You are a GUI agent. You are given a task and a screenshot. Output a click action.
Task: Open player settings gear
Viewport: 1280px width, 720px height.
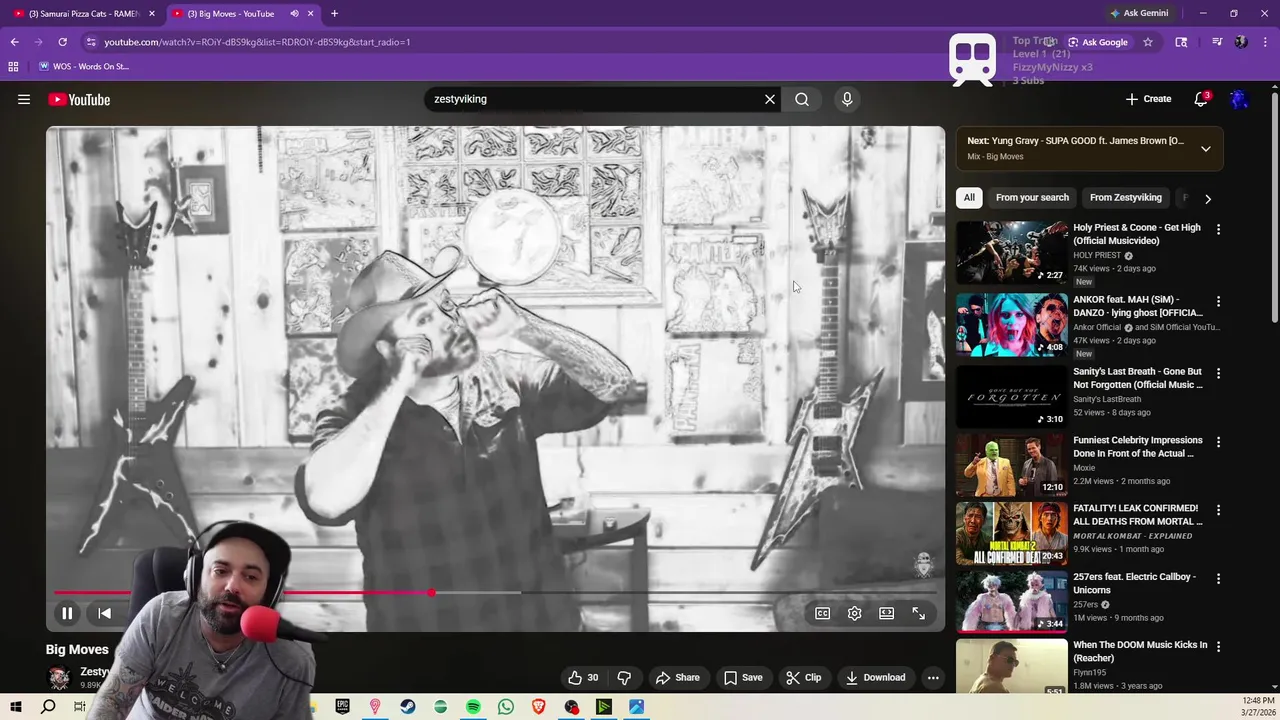[x=854, y=613]
